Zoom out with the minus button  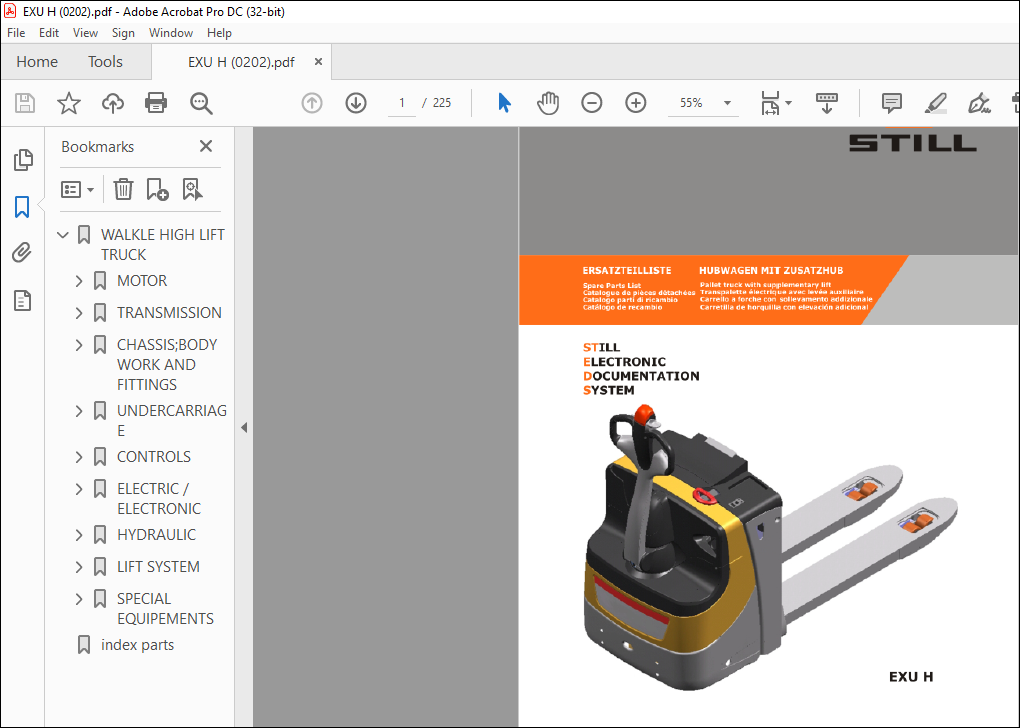point(591,103)
